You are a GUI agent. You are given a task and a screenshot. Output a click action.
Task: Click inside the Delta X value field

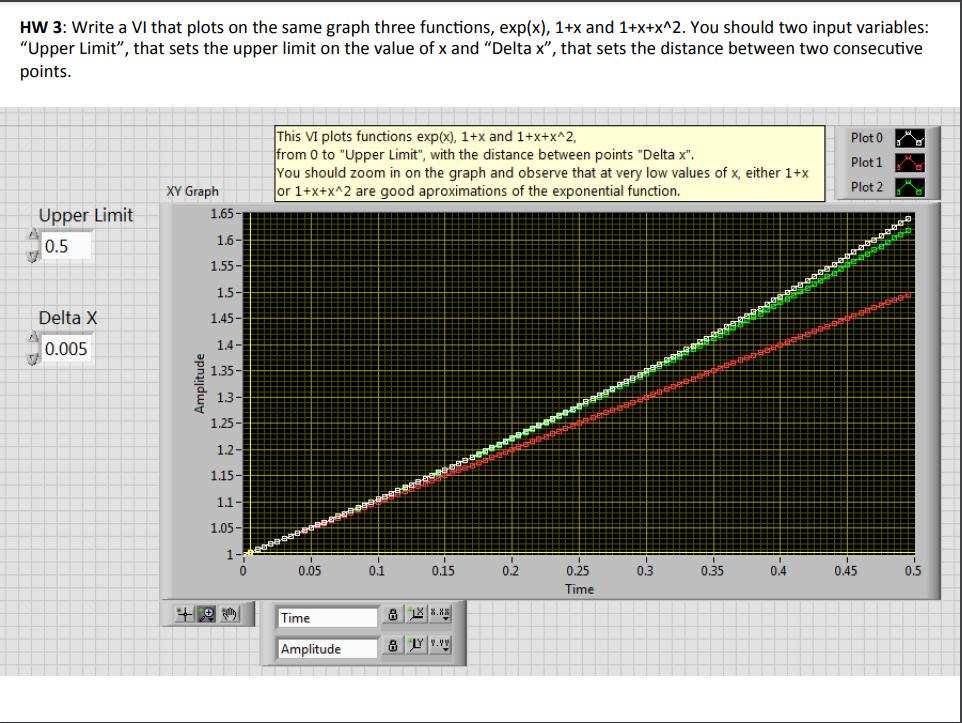click(x=65, y=347)
